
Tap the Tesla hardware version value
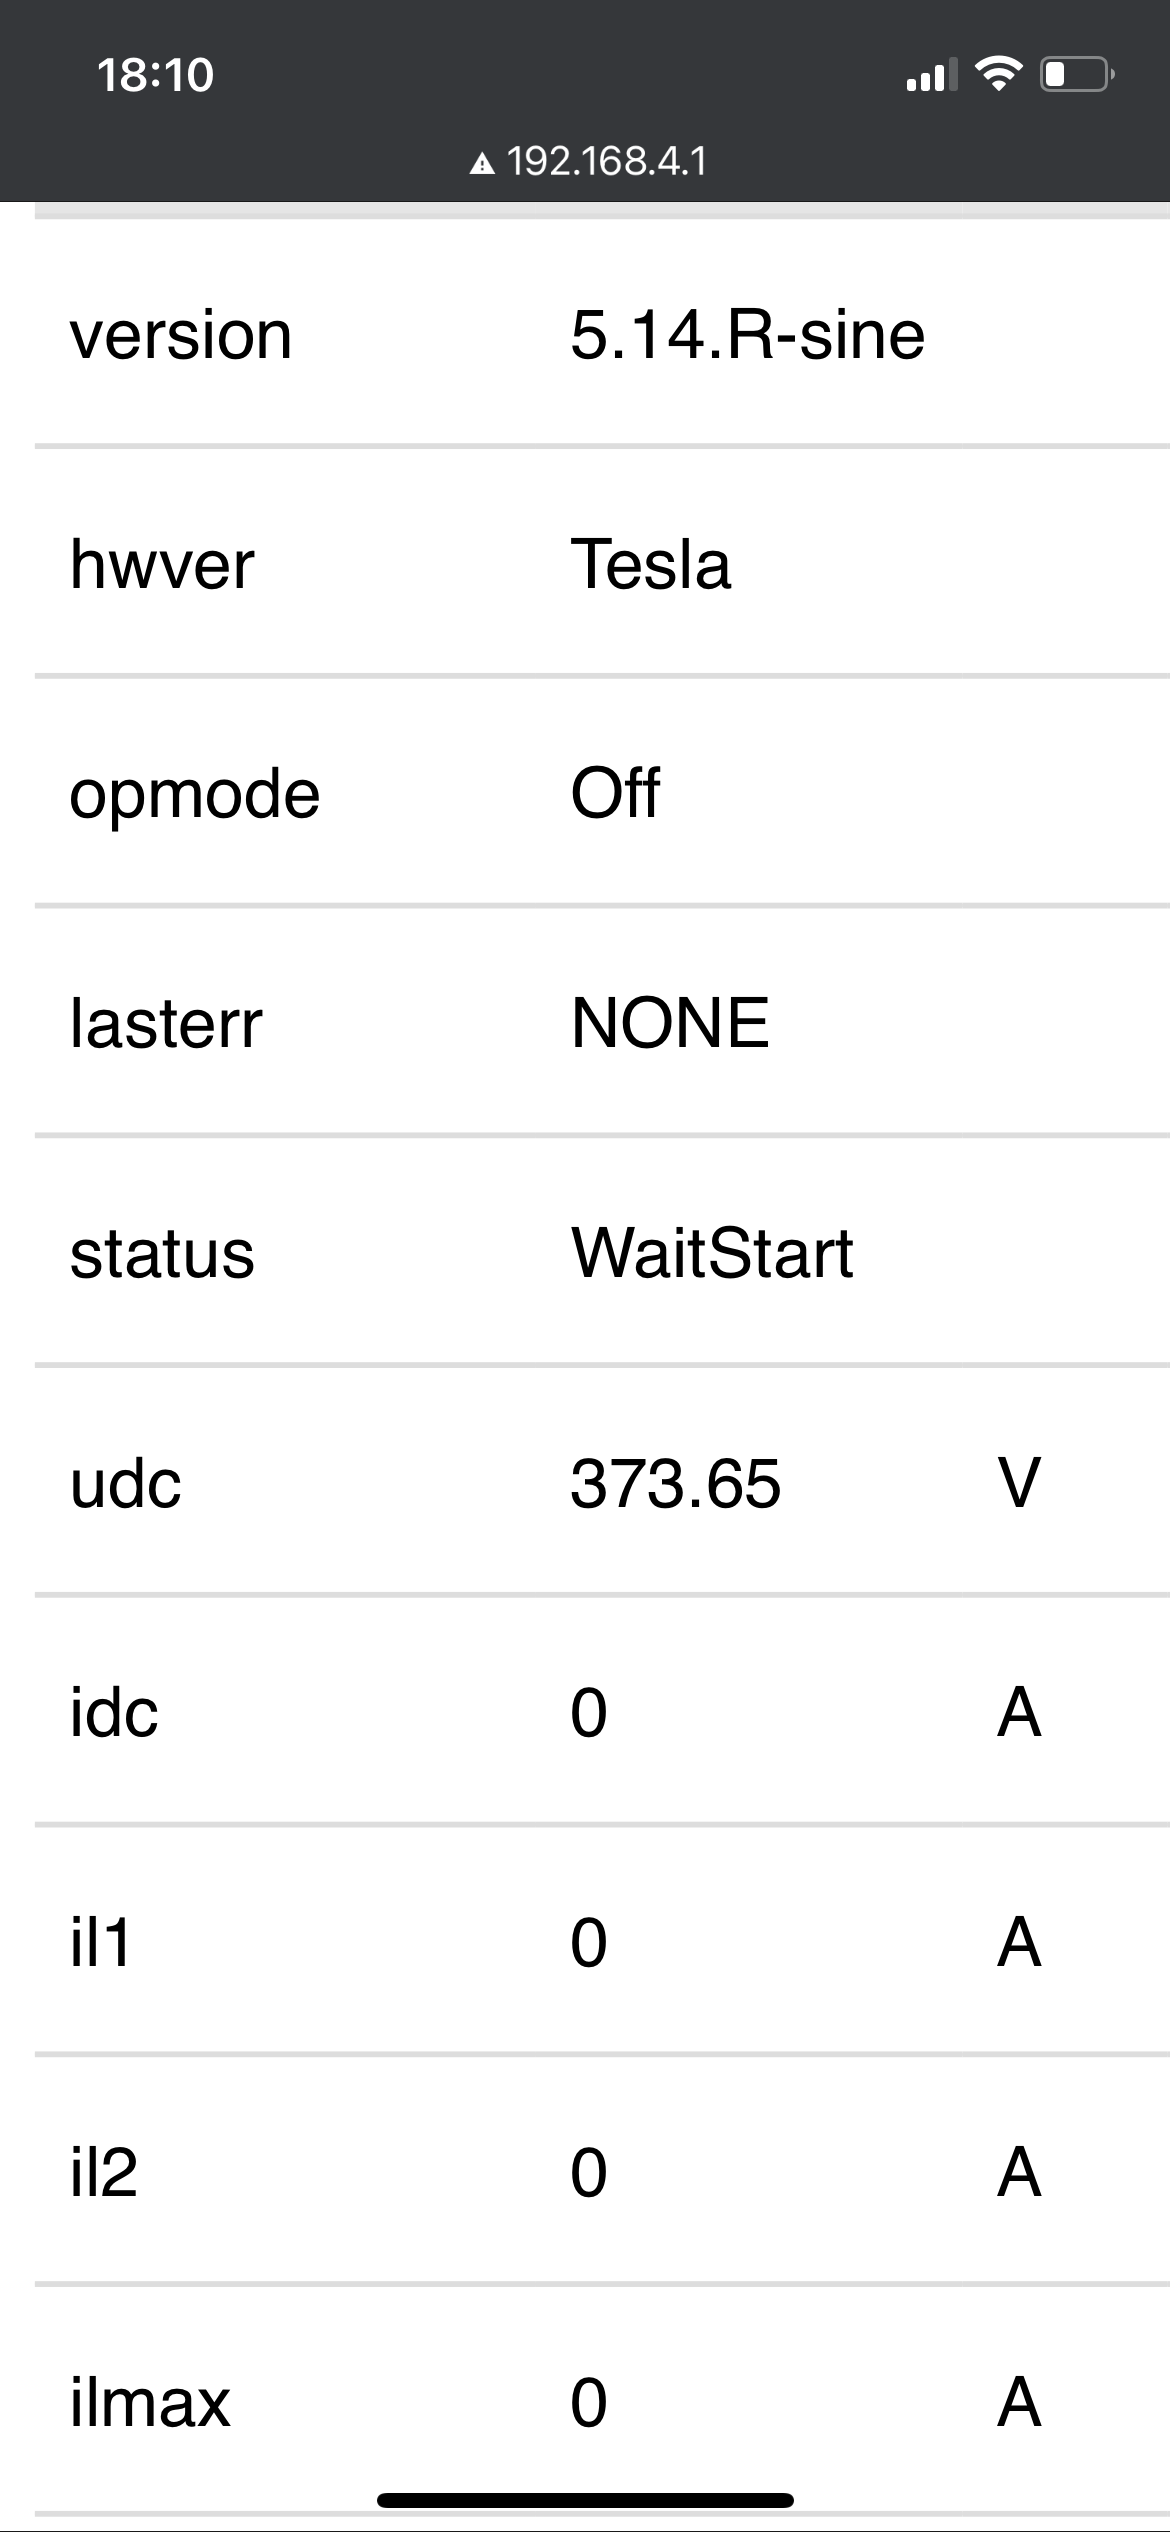650,564
